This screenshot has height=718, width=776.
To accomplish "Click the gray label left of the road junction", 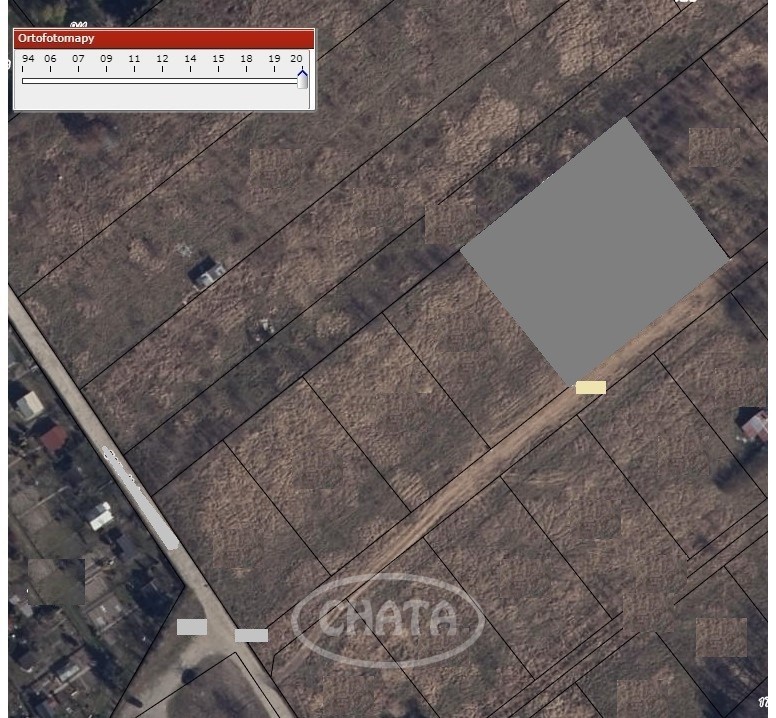I will pyautogui.click(x=192, y=627).
